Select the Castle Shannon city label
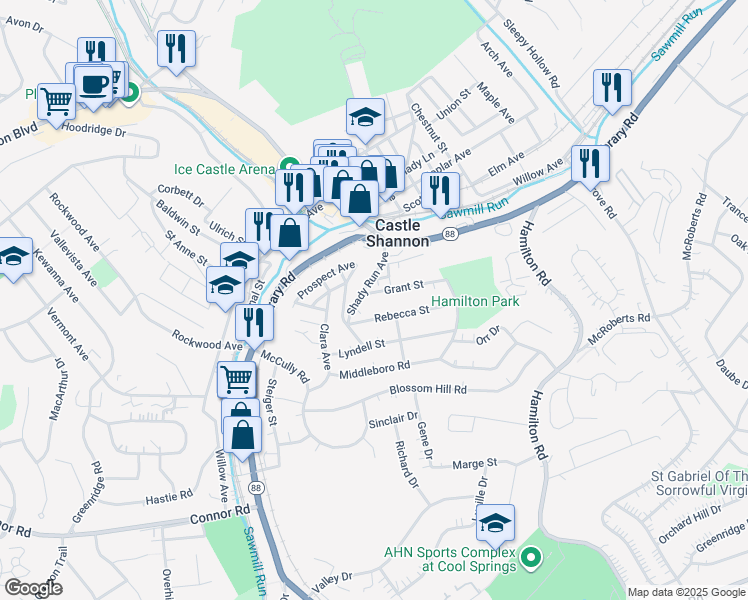 click(x=398, y=233)
